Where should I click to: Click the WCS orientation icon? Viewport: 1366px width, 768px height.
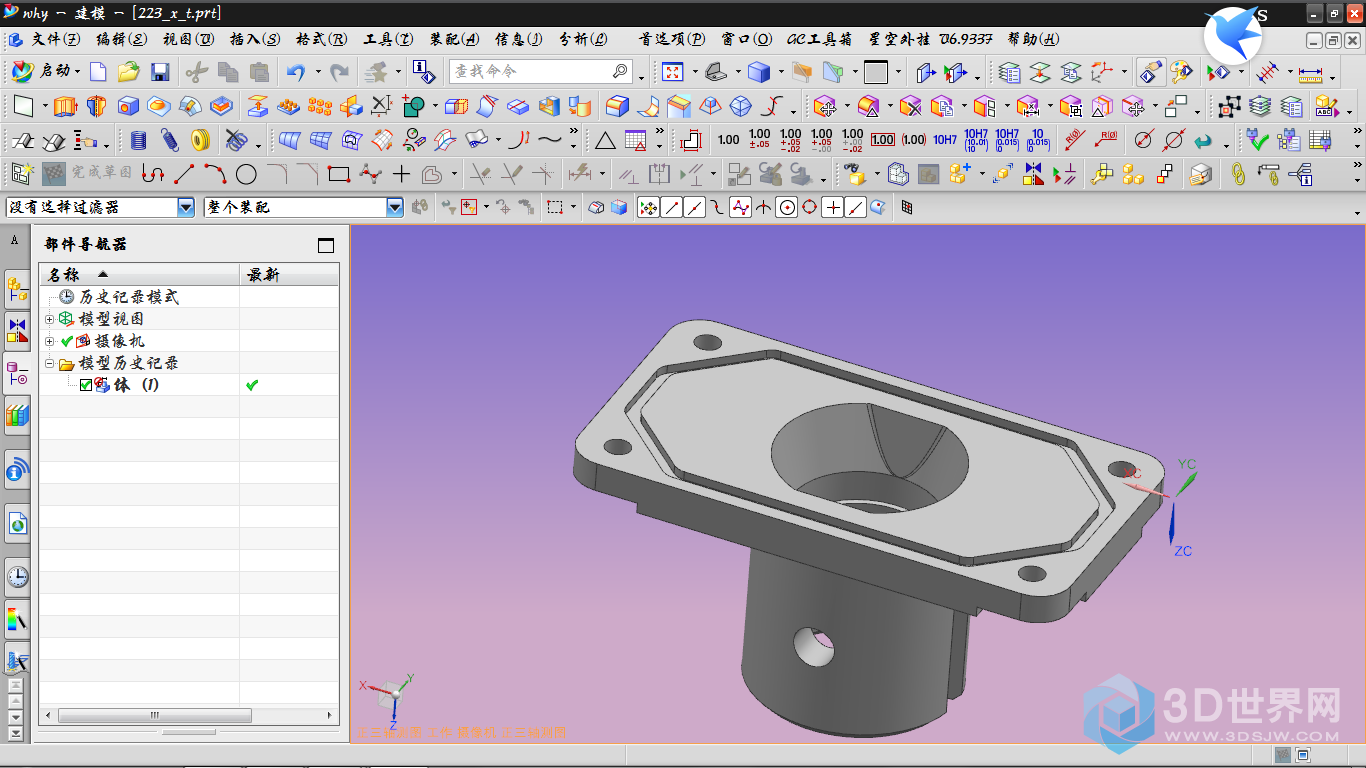tap(1102, 72)
